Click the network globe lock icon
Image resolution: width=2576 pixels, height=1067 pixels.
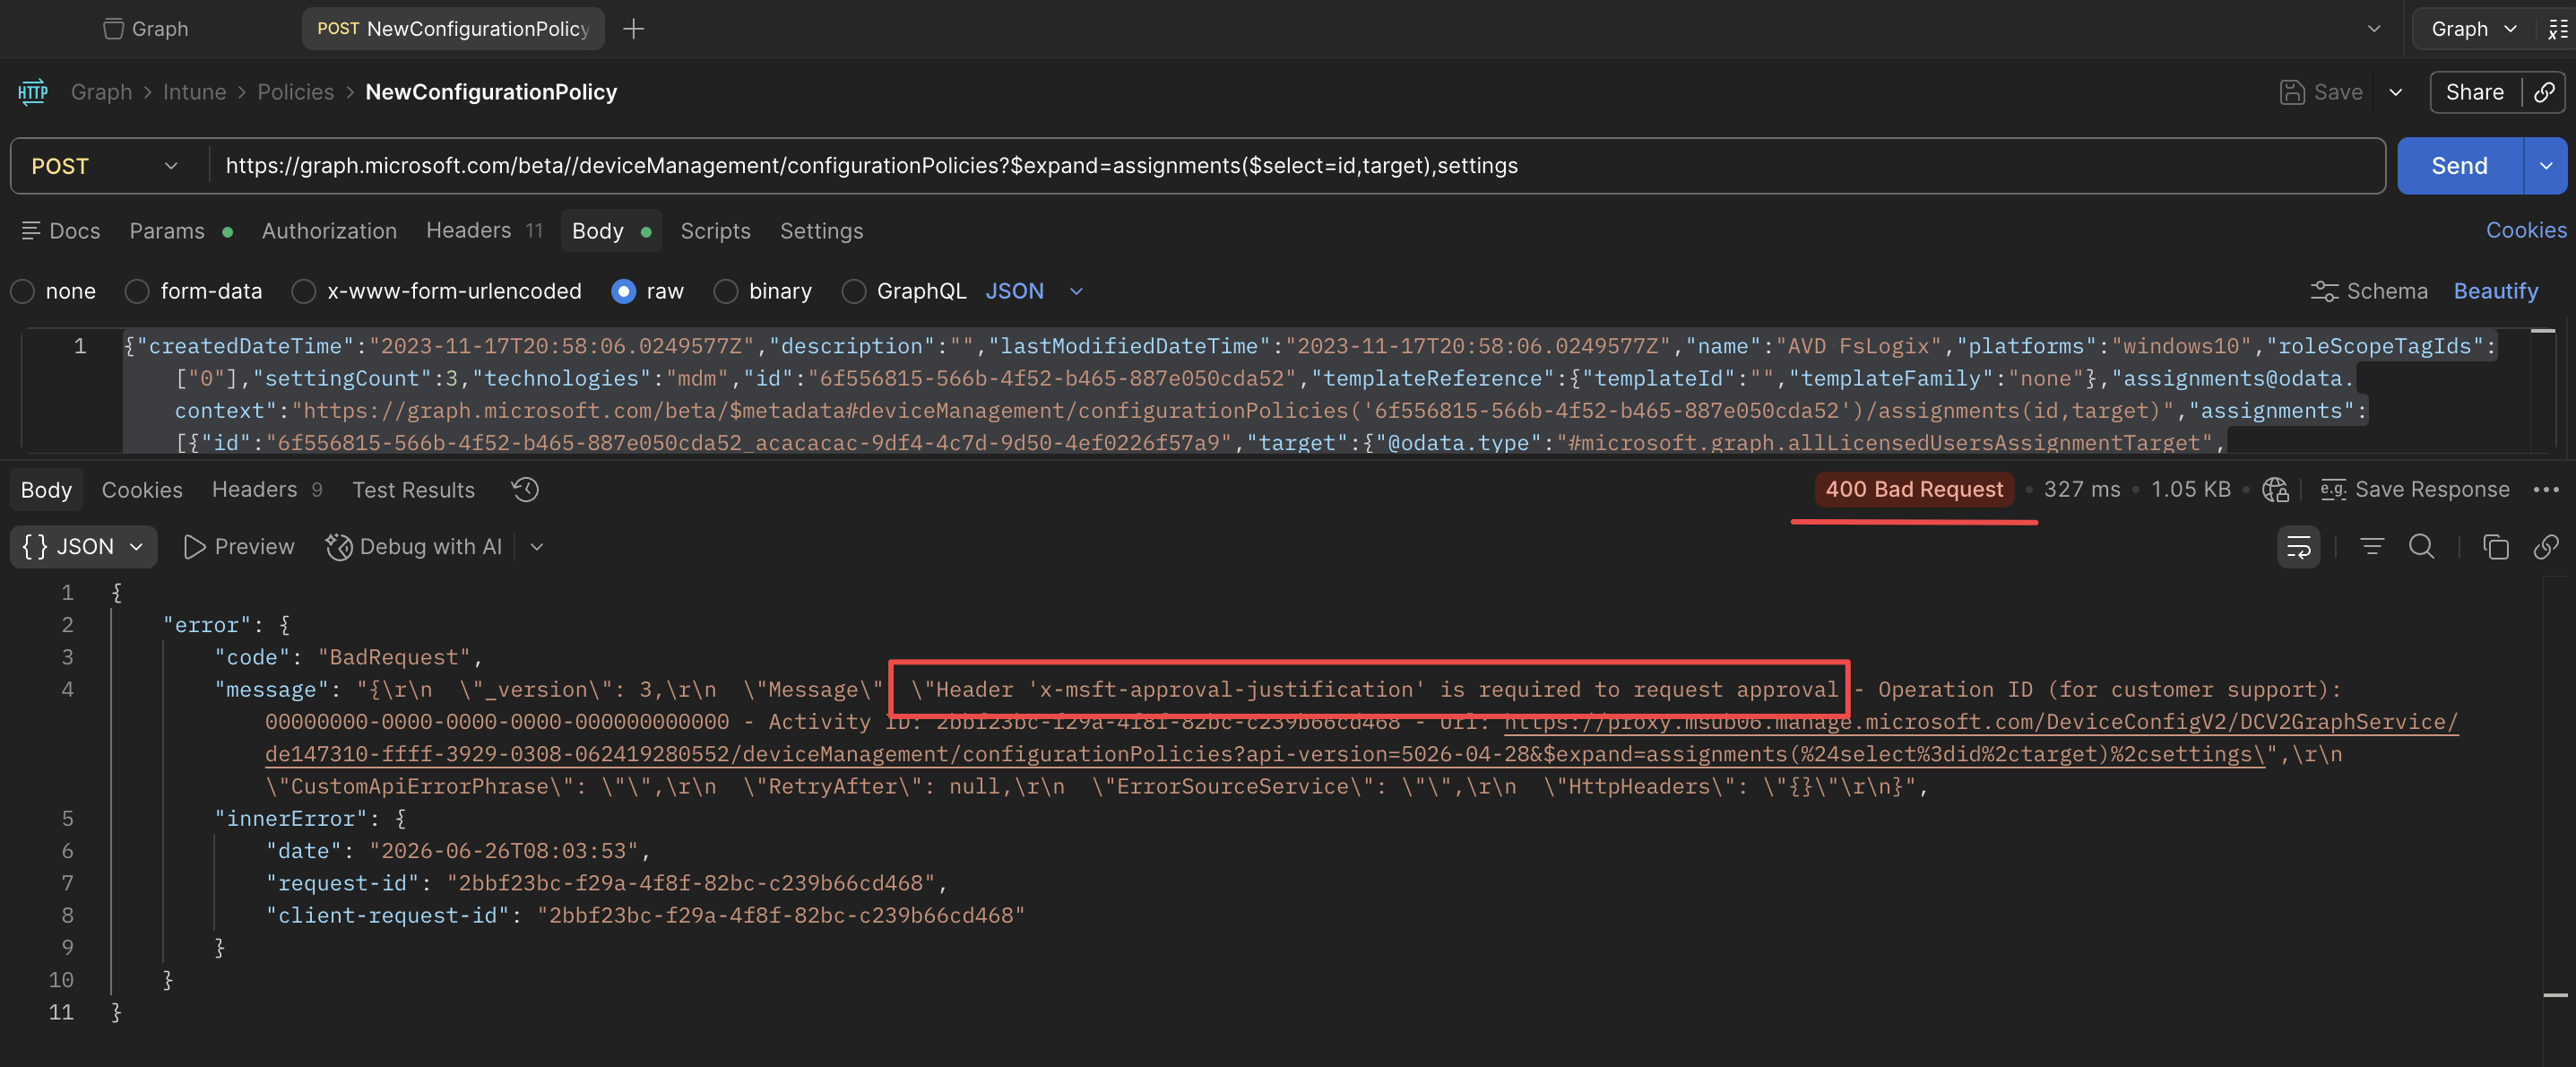point(2275,489)
